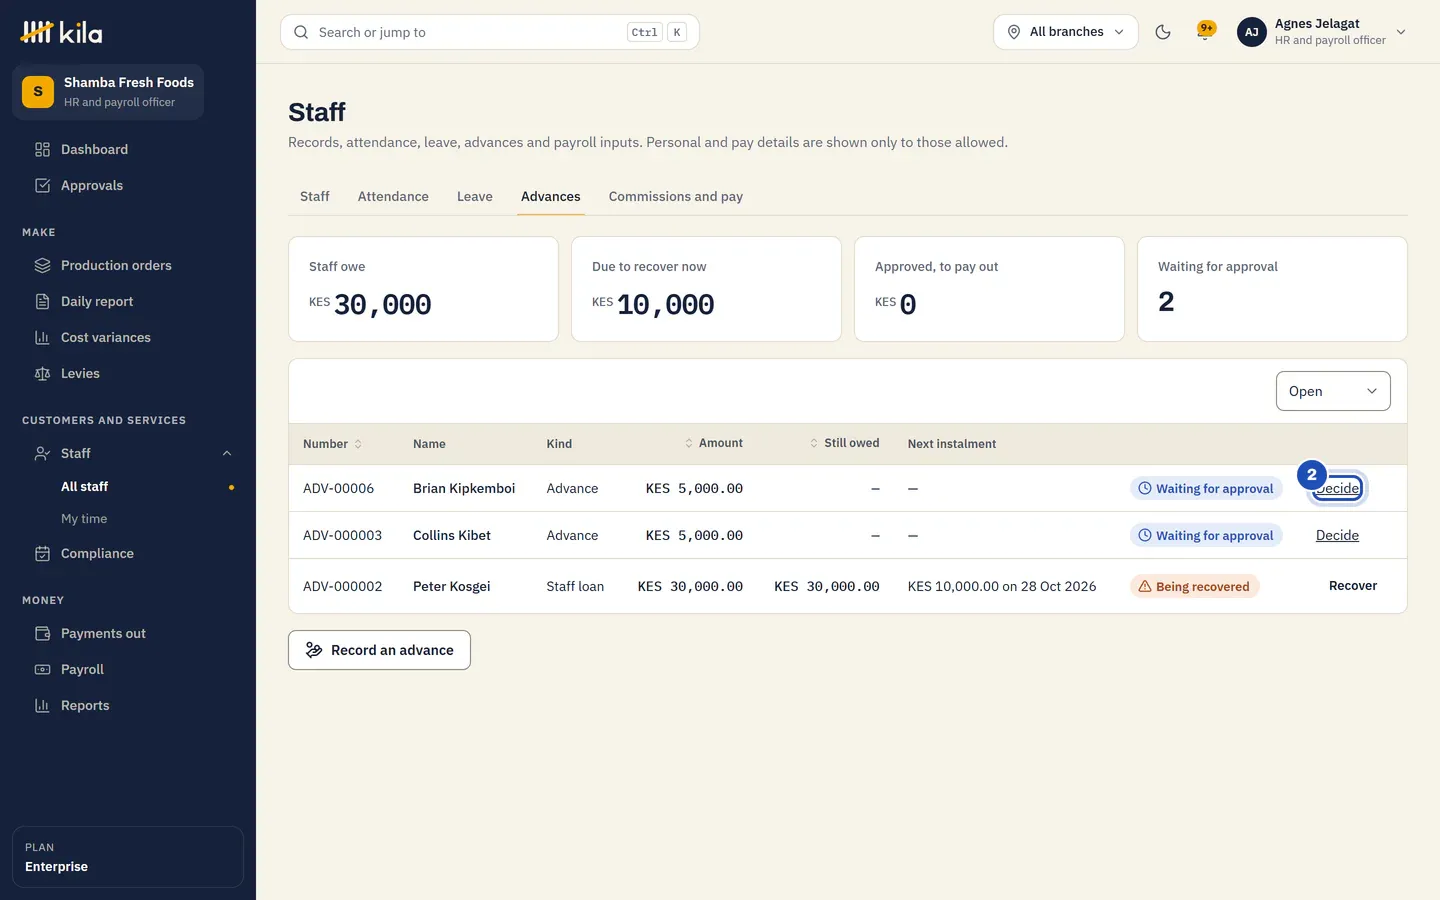Open Agnes Jelagat user menu

(x=1322, y=32)
